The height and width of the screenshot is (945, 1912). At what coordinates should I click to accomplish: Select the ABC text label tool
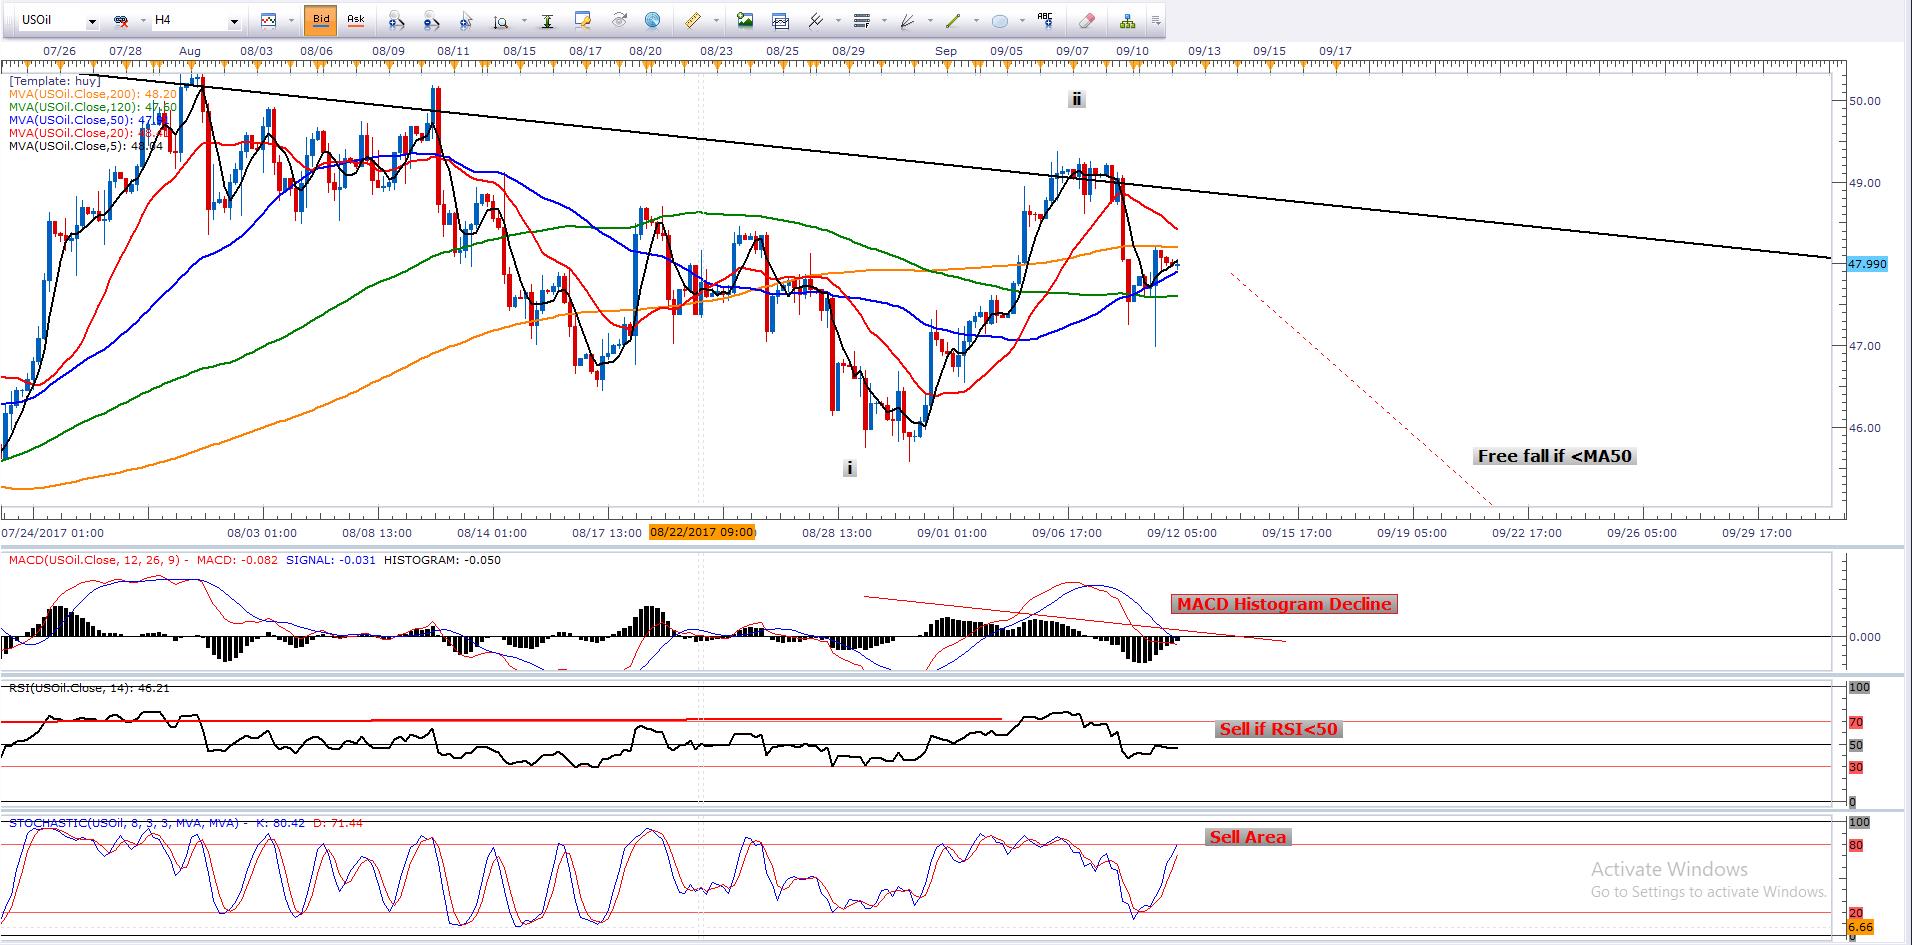point(1045,19)
